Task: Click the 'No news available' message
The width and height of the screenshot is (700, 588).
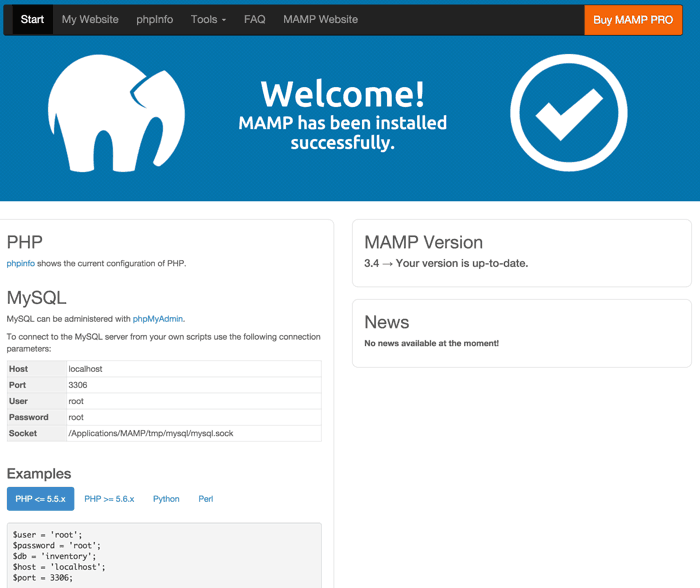Action: (x=431, y=343)
